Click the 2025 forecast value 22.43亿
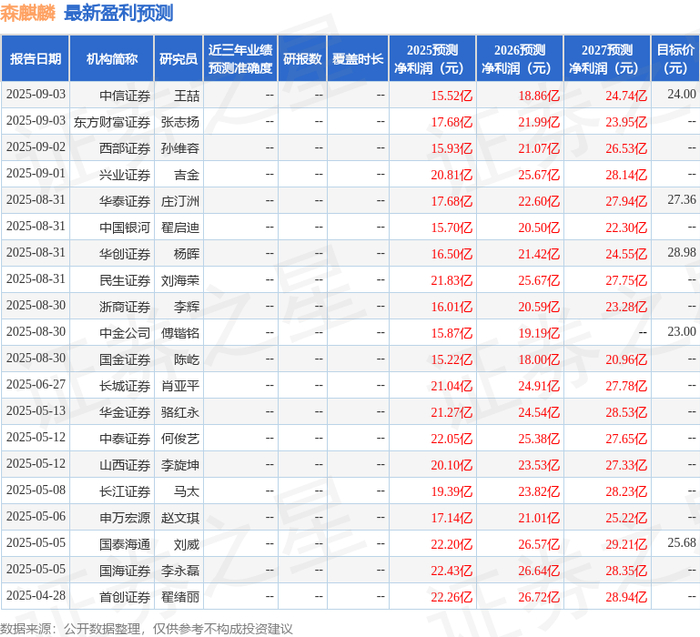 pyautogui.click(x=451, y=570)
